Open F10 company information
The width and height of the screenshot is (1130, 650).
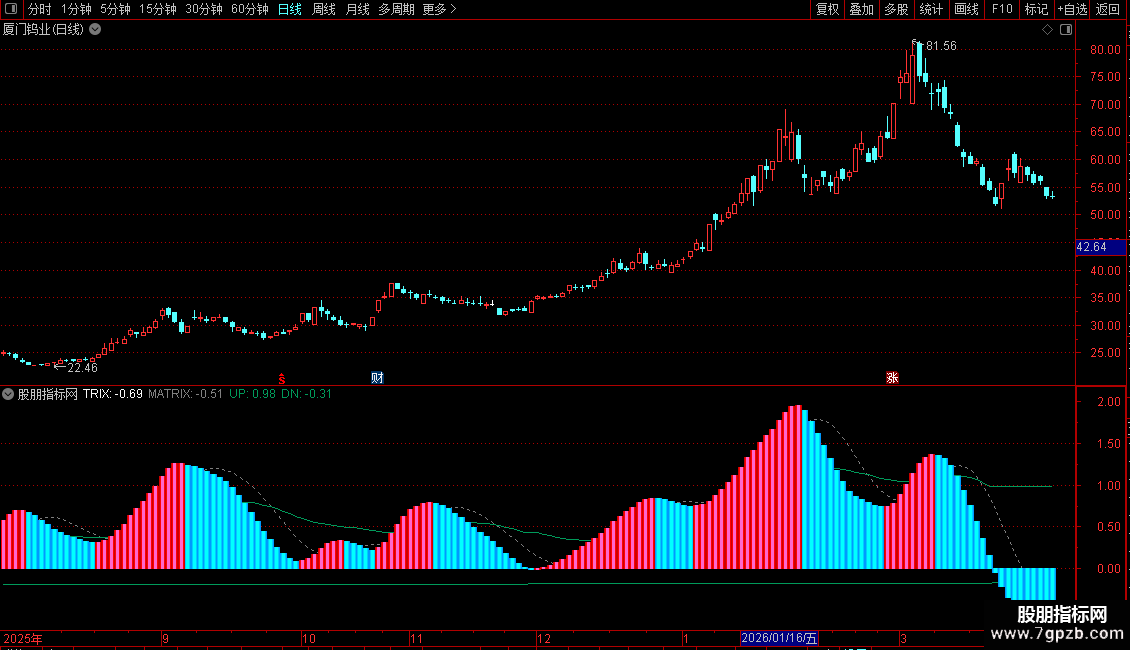1002,9
